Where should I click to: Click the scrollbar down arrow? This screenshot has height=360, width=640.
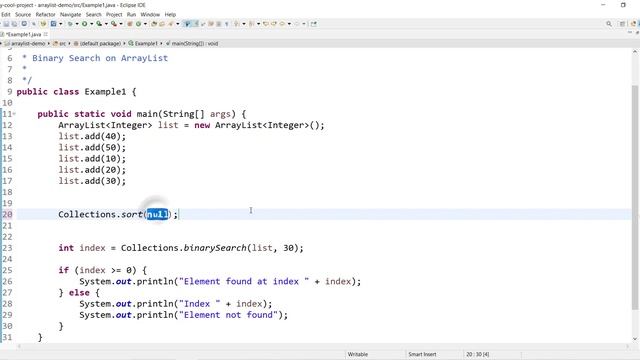635,338
